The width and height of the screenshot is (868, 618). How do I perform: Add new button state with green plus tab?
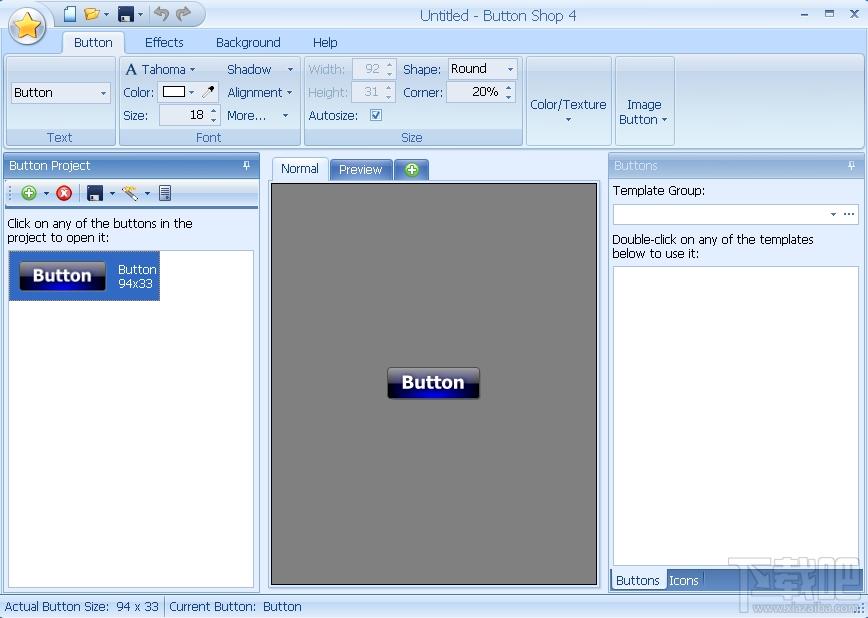411,169
